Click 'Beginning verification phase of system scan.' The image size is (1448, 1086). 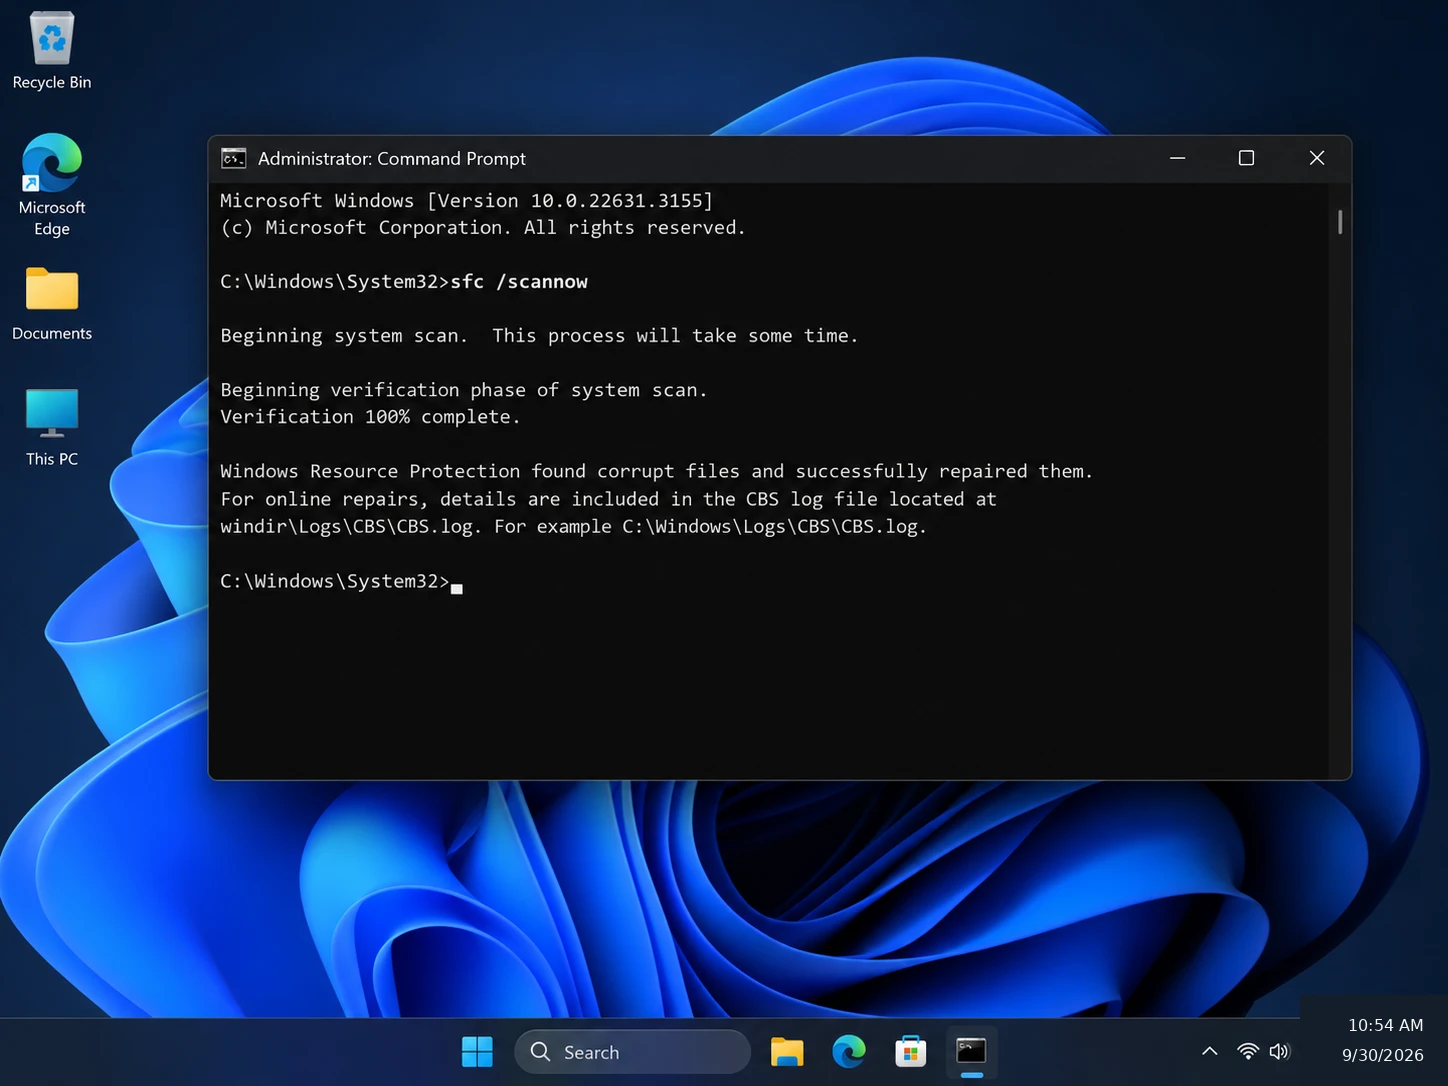tap(464, 390)
